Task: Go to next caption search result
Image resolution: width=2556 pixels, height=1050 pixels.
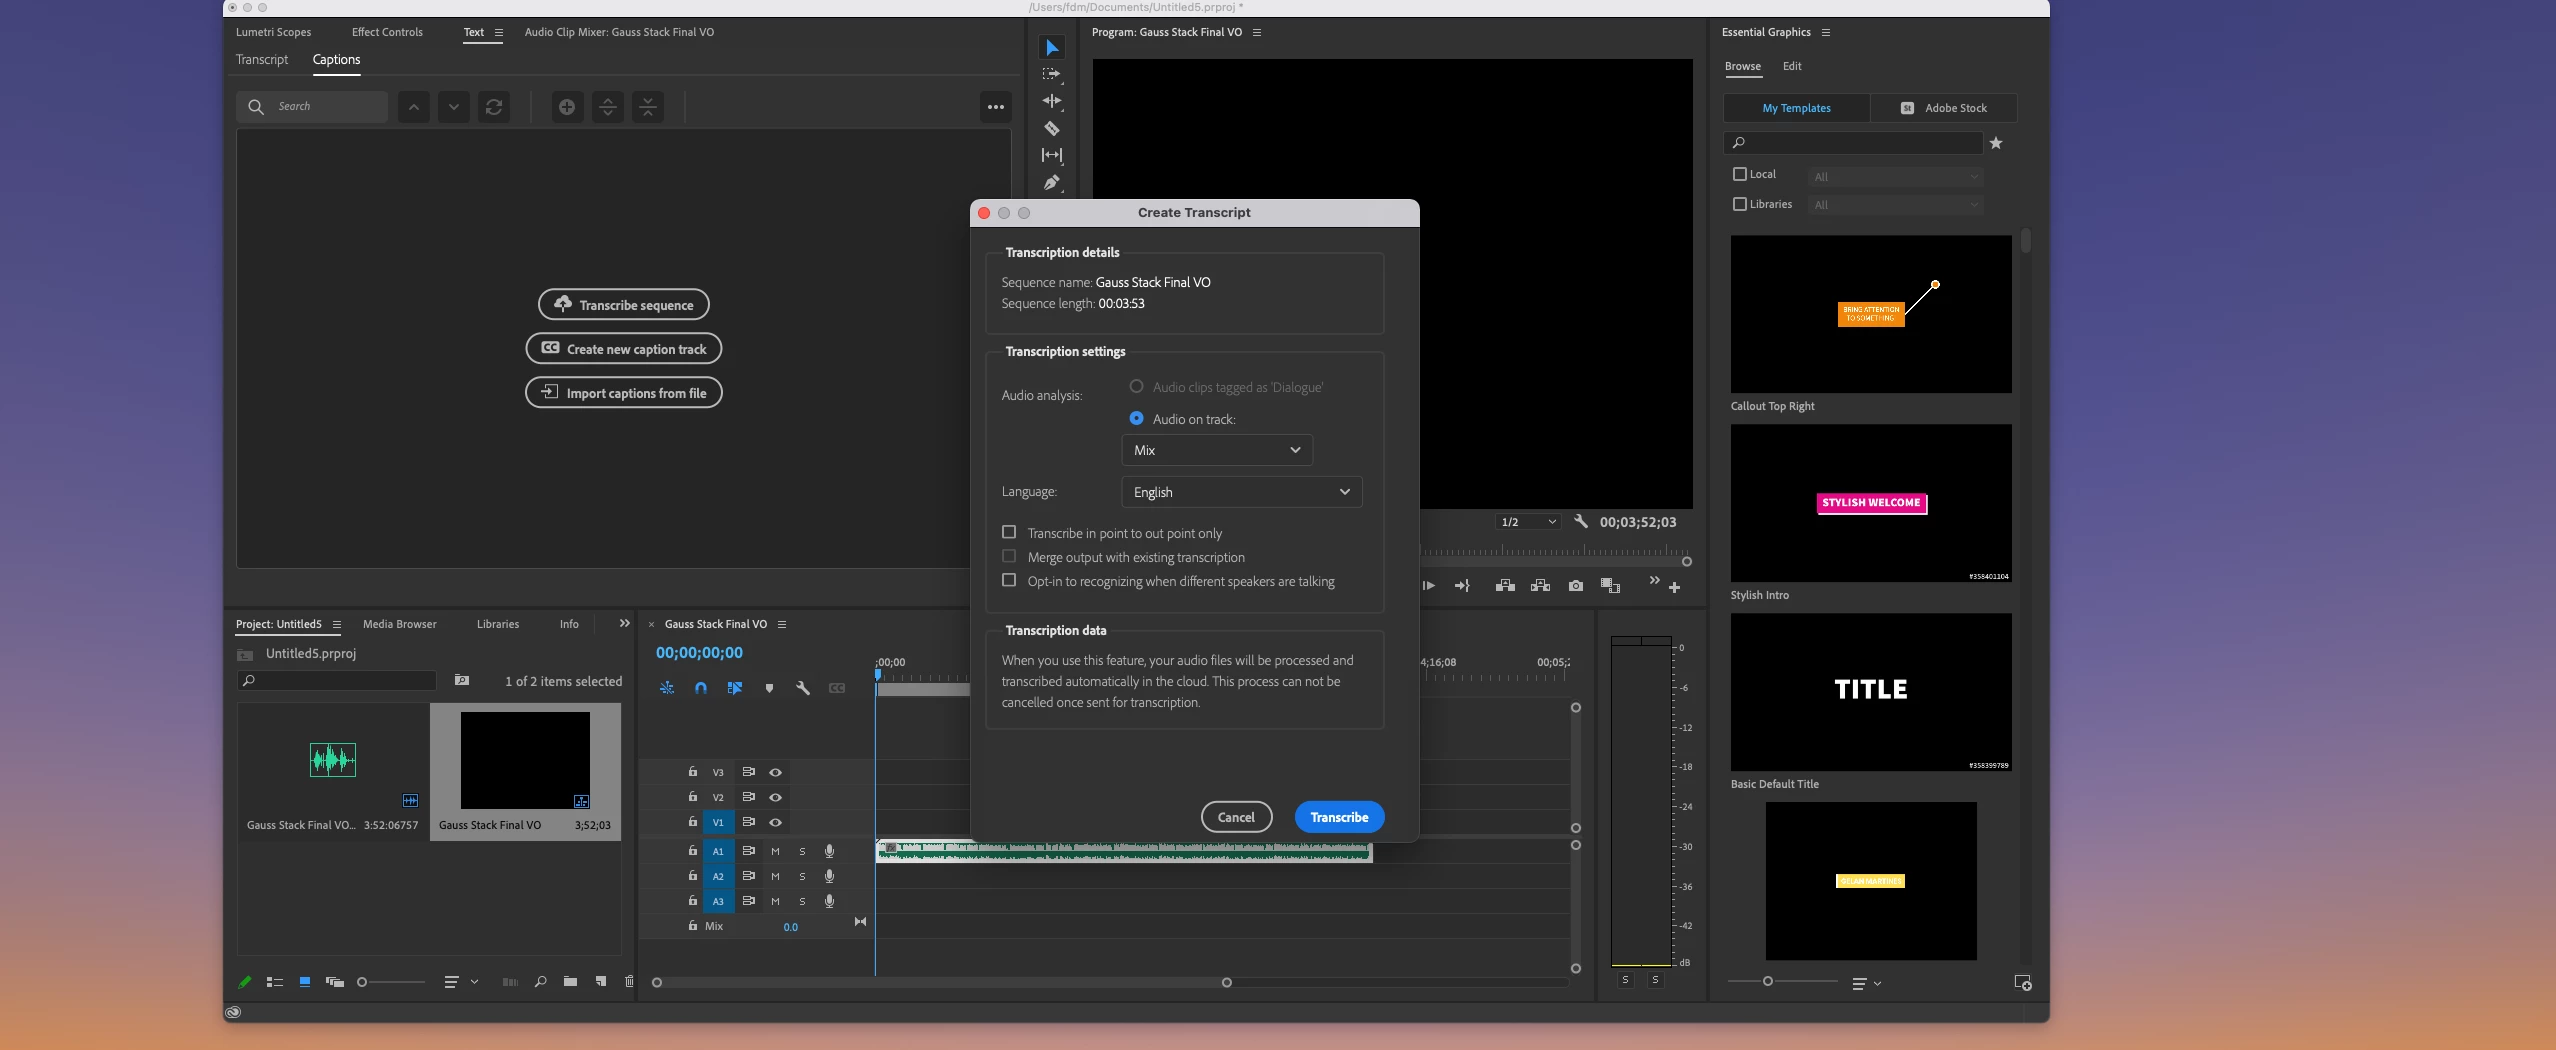Action: click(454, 107)
